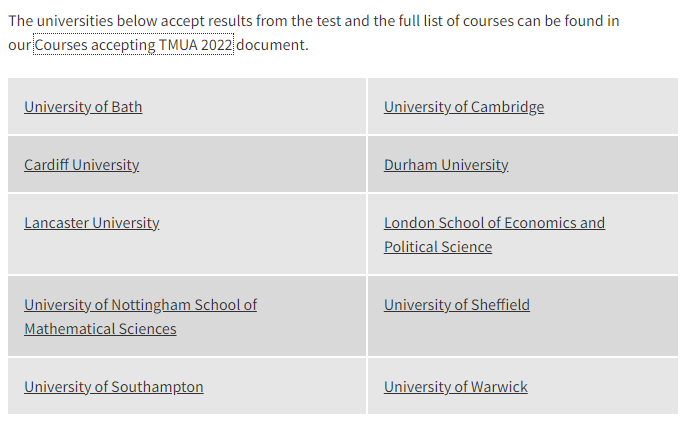Screen dimensions: 685x423
Task: Visit the University of Sheffield link
Action: [x=457, y=305]
